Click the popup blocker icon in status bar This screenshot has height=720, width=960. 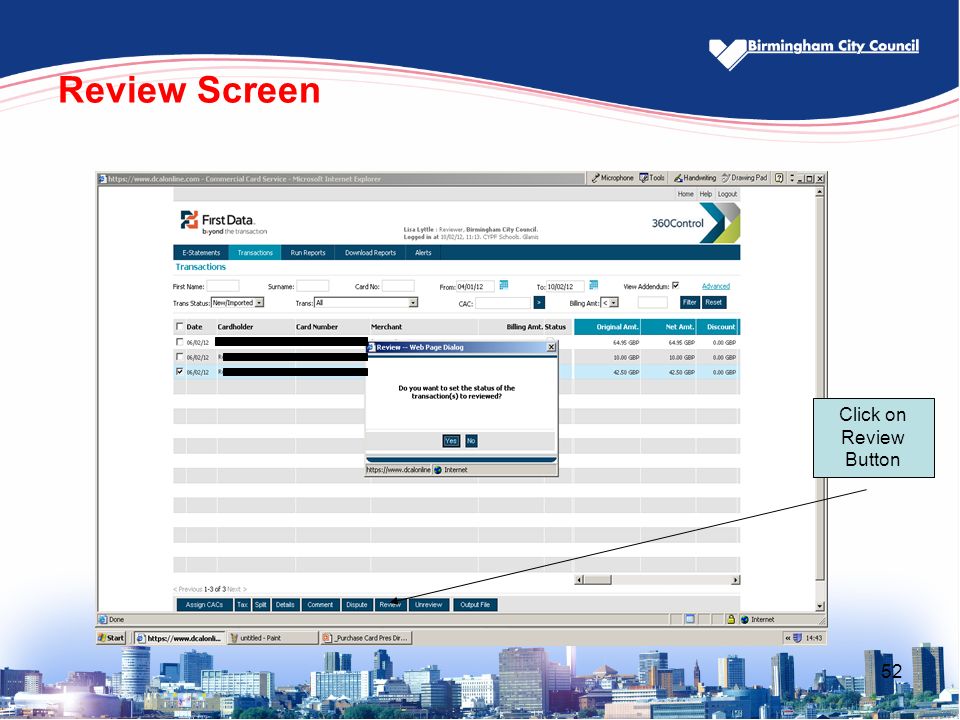pyautogui.click(x=690, y=620)
